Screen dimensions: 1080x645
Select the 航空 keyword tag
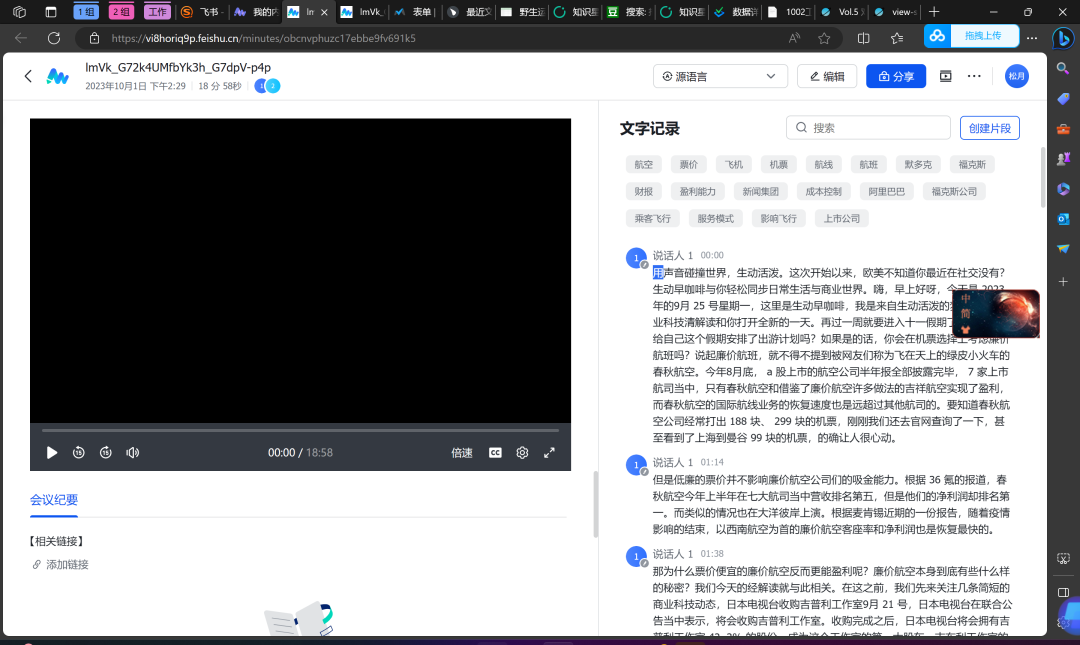click(x=644, y=165)
